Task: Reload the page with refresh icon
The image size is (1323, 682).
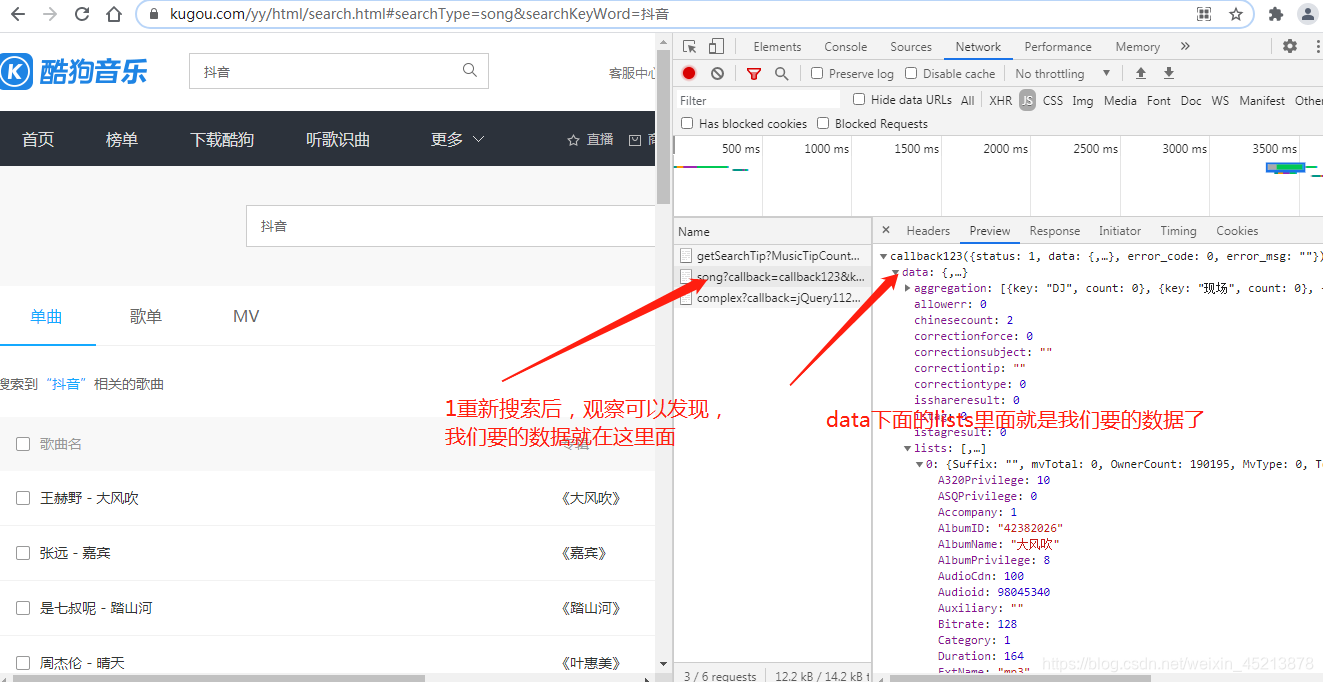Action: (82, 14)
